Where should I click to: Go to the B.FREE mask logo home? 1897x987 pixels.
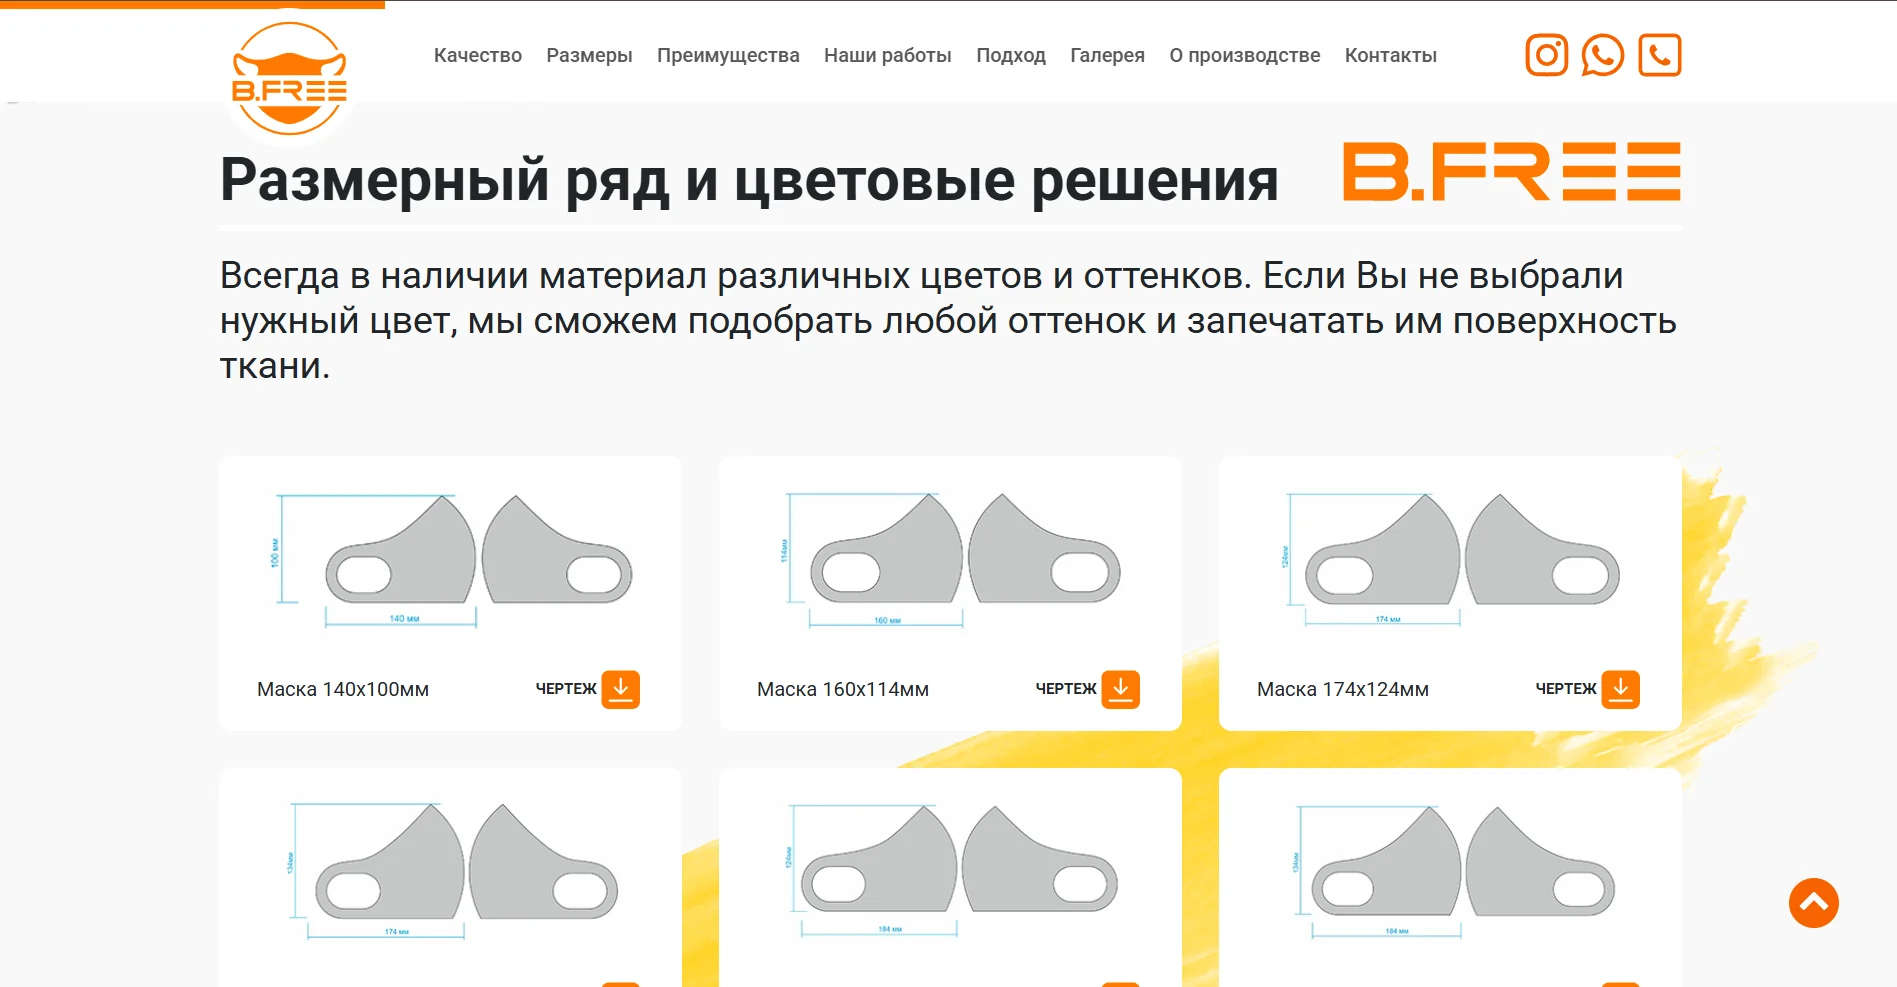point(289,79)
